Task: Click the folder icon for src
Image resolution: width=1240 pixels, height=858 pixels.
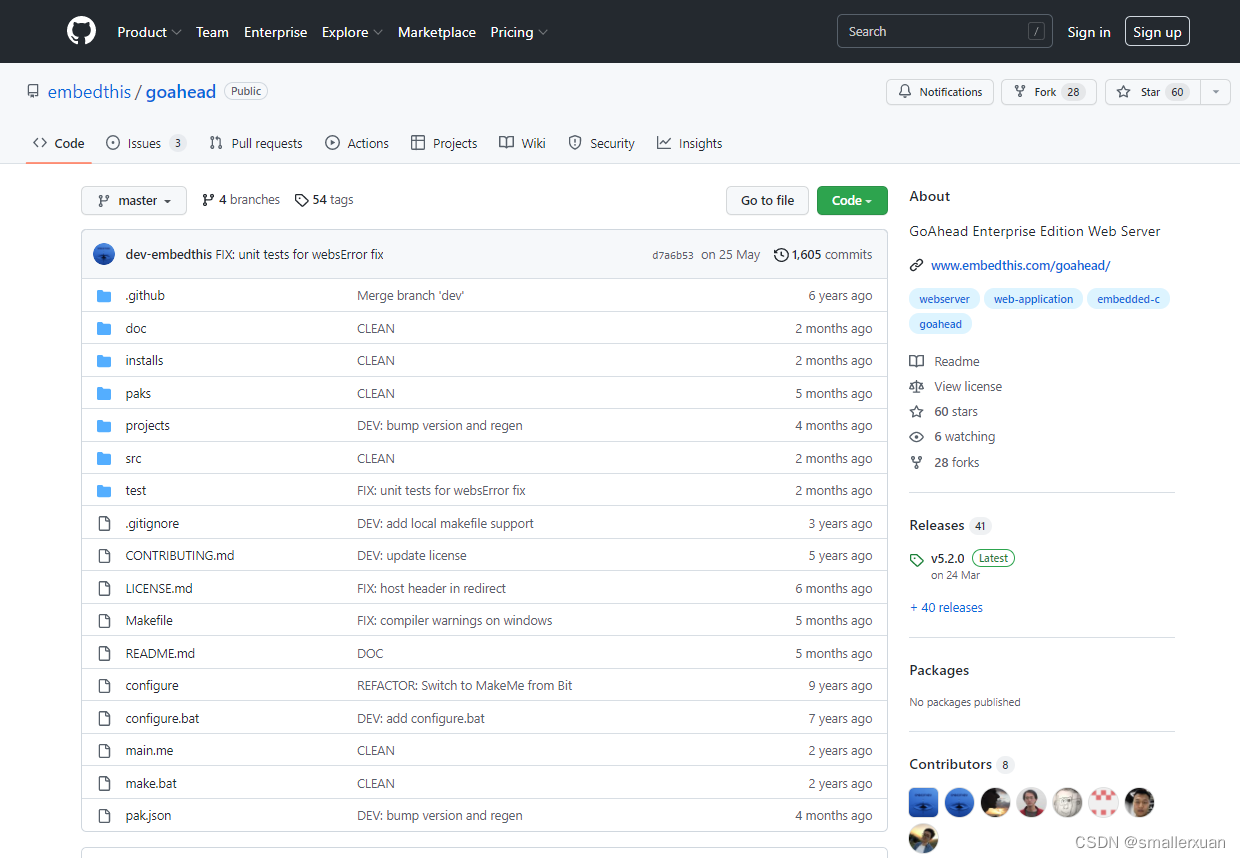Action: click(x=104, y=459)
